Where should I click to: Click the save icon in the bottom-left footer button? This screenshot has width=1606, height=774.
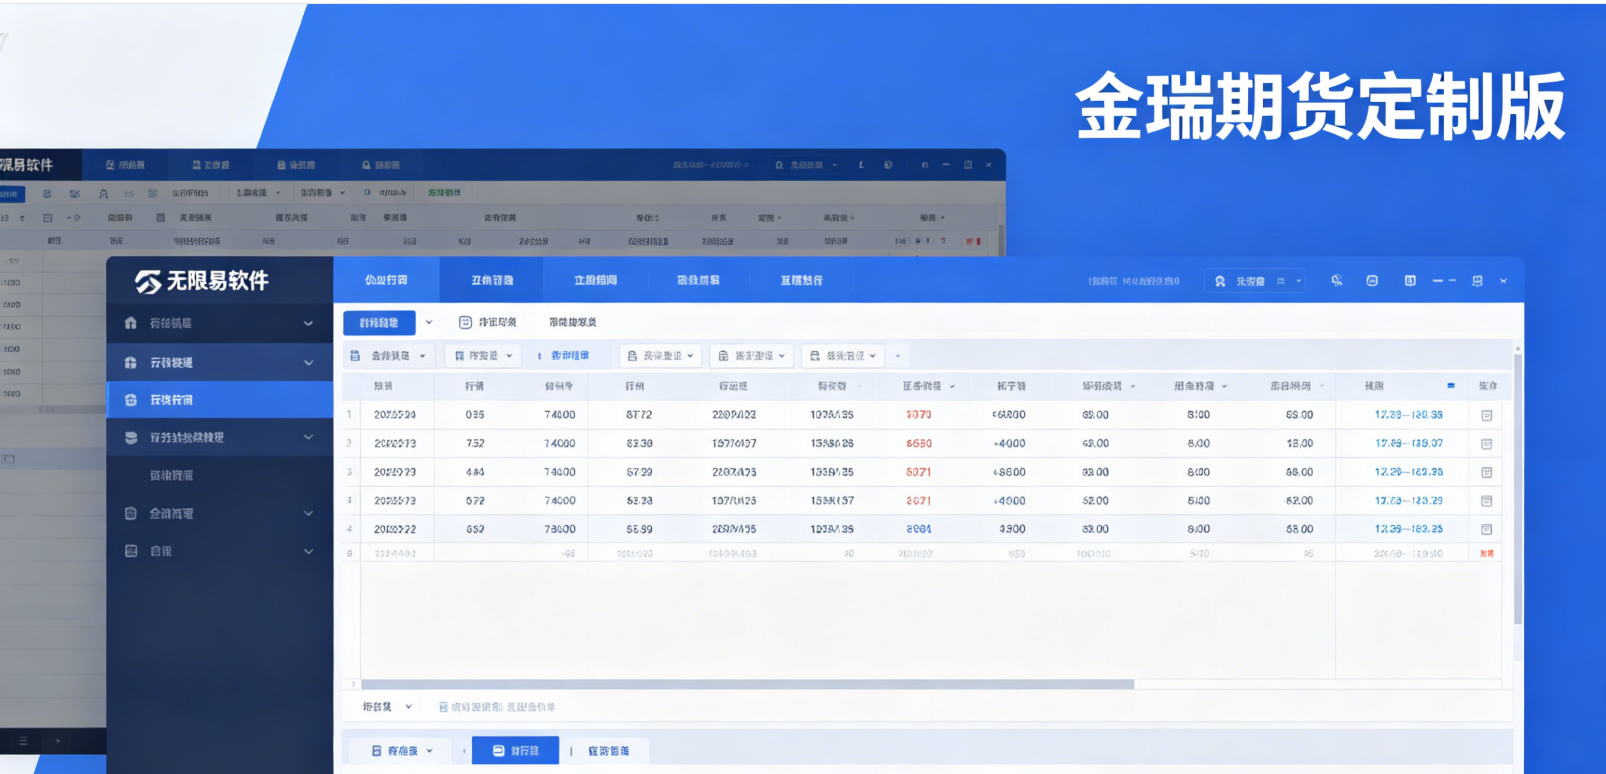point(376,750)
